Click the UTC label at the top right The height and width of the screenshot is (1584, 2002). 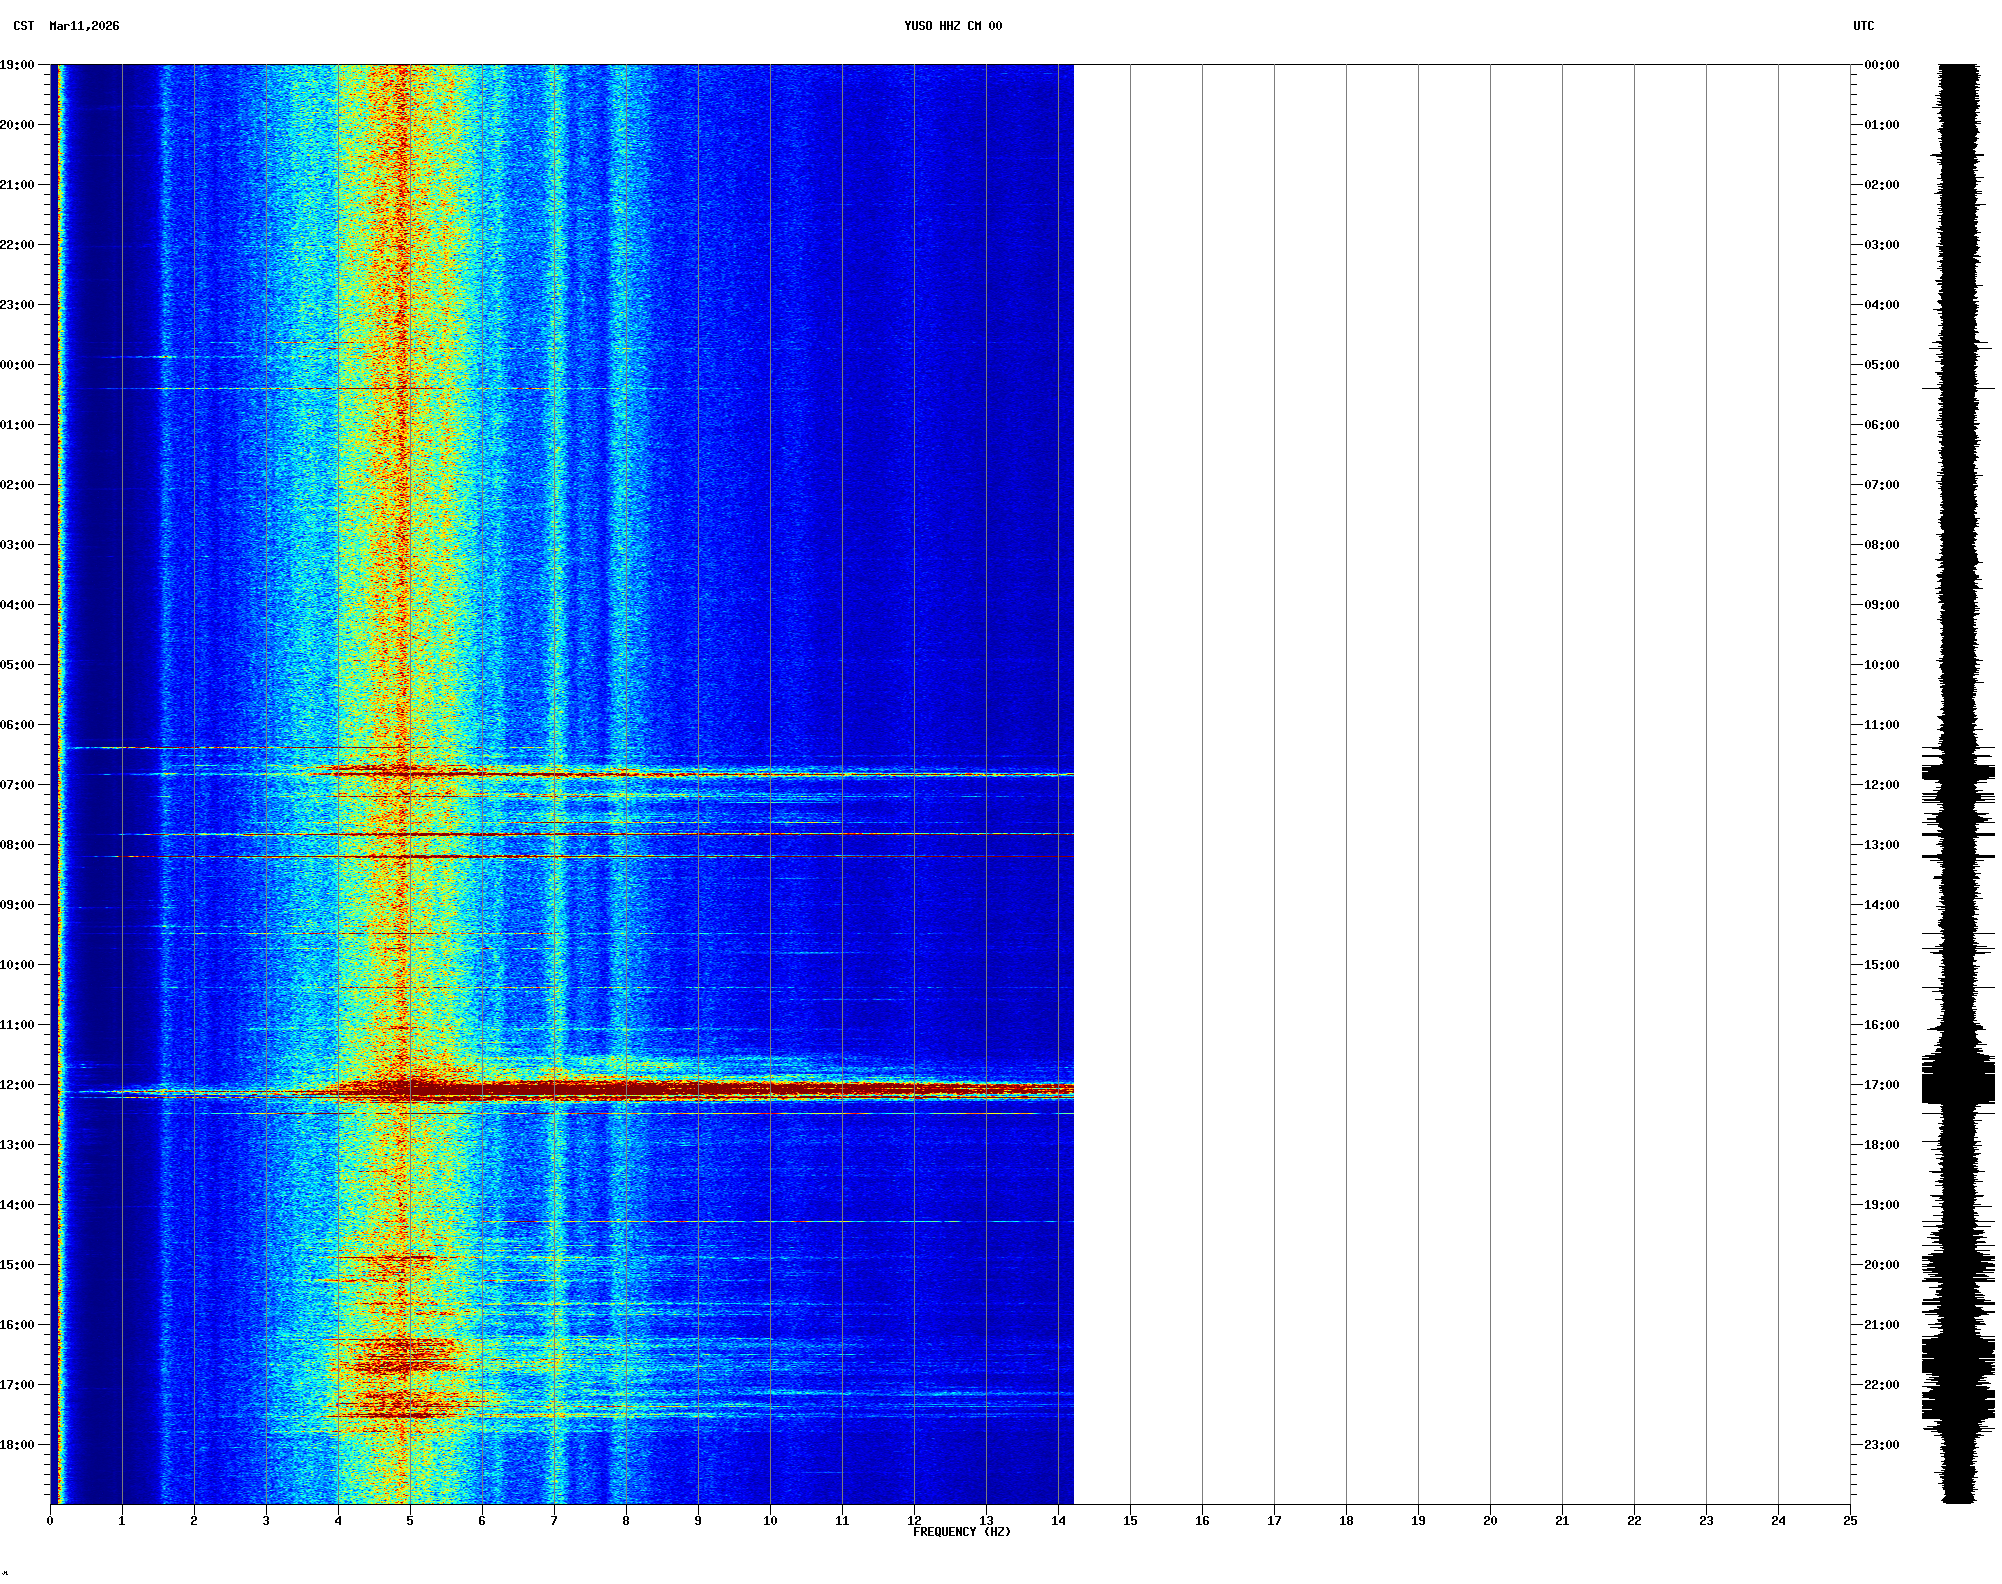click(1863, 26)
